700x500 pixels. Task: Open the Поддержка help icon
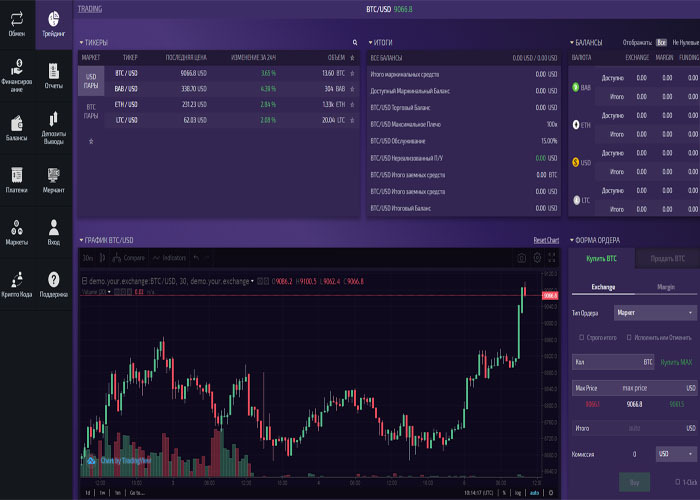(x=53, y=283)
